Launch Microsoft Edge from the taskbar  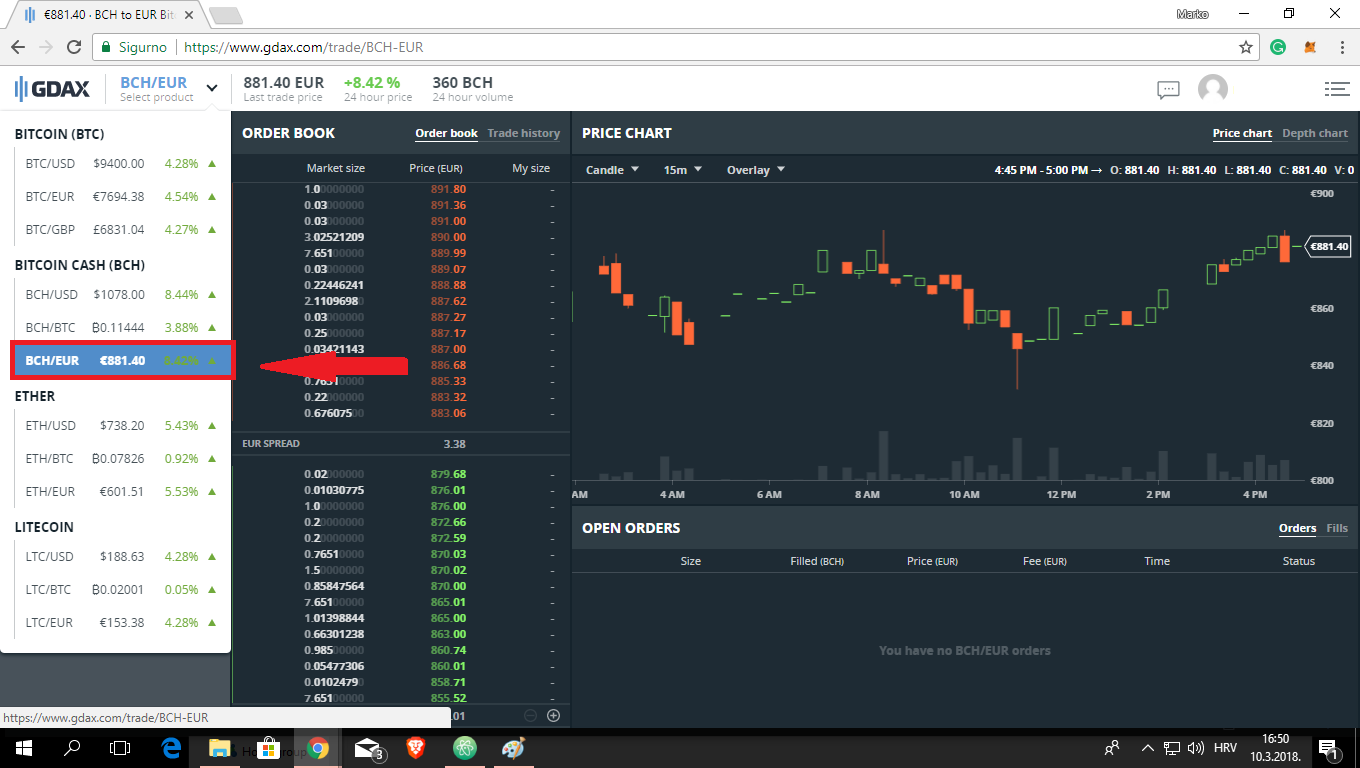[x=171, y=748]
